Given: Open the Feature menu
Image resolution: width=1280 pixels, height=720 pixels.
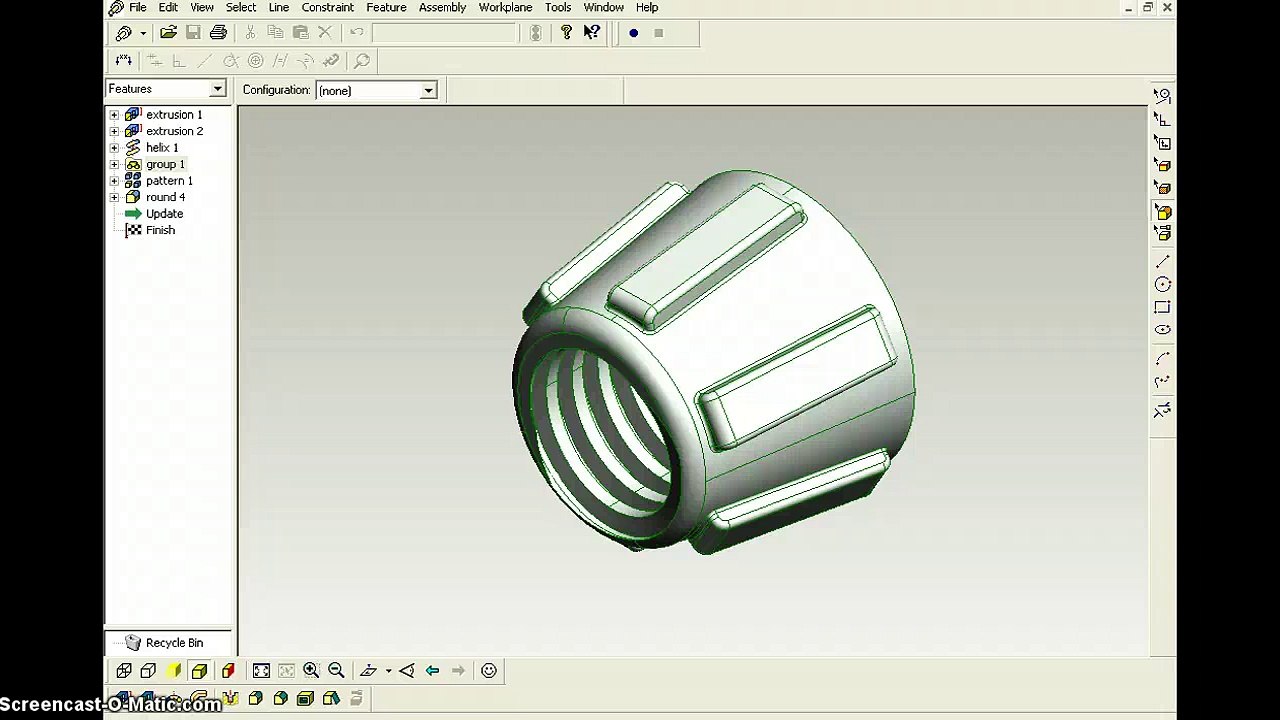Looking at the screenshot, I should 386,7.
